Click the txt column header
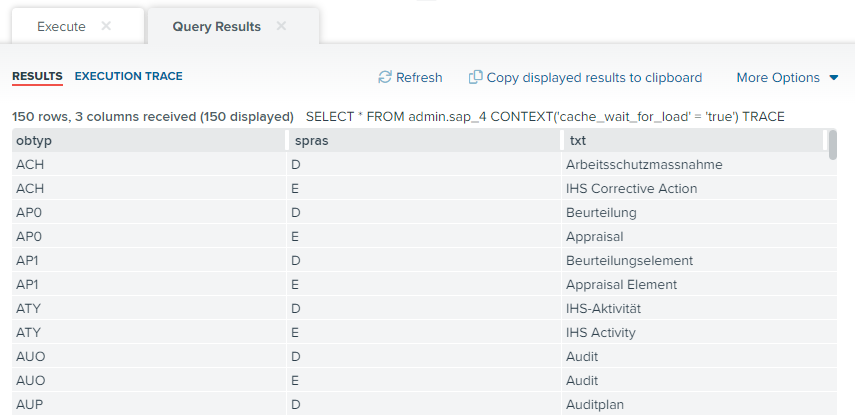855x416 pixels. point(694,141)
